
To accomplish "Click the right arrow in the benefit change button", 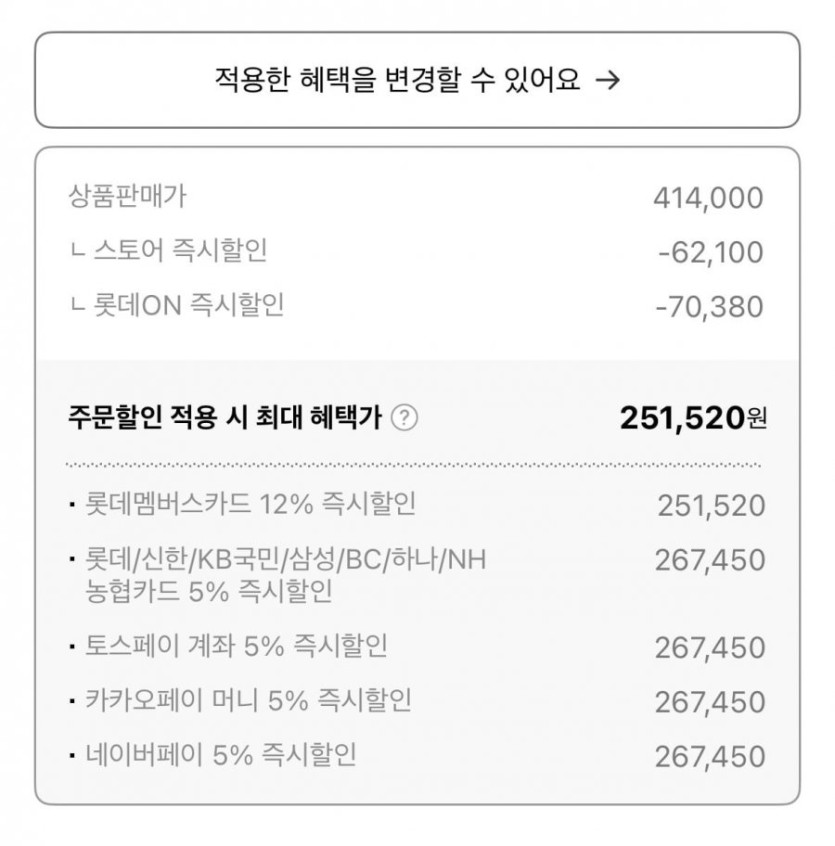I will [607, 81].
